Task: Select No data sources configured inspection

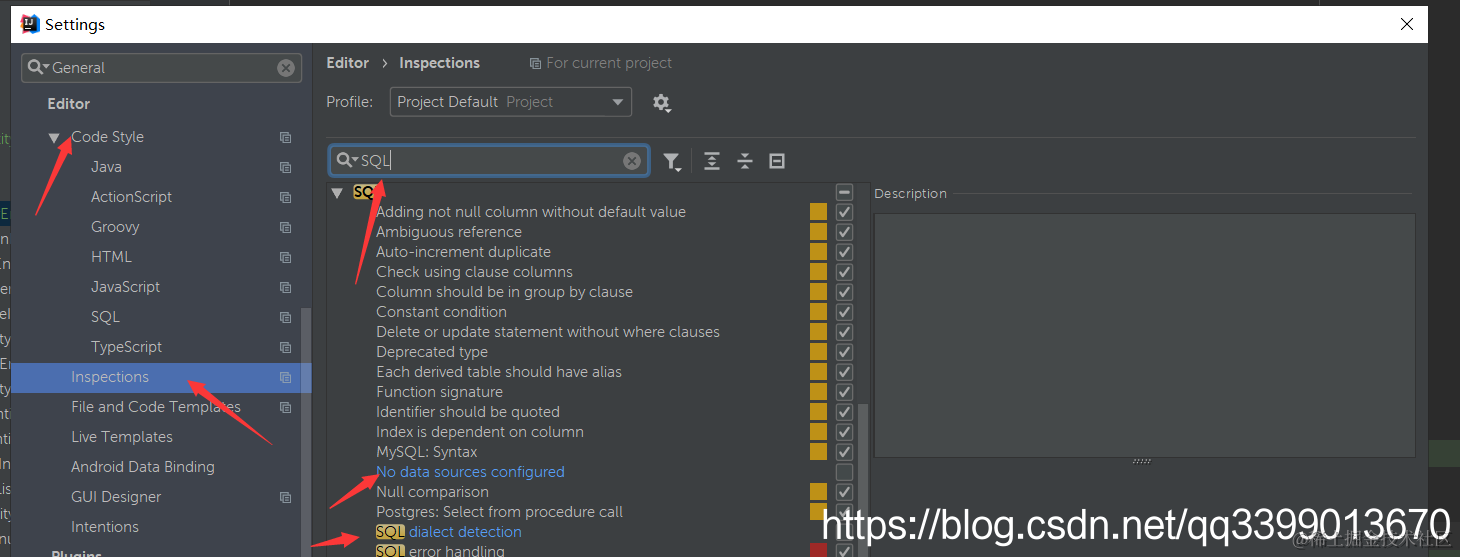Action: point(470,472)
